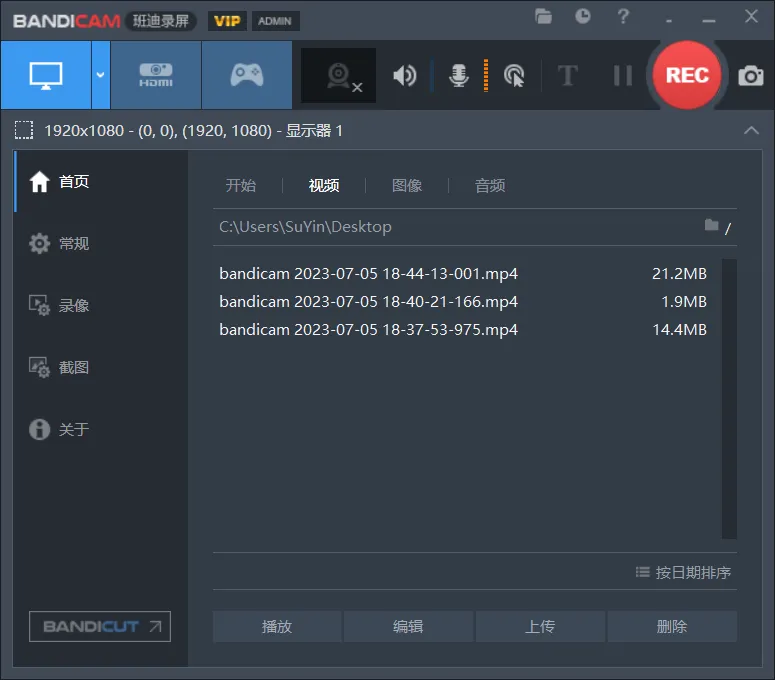The width and height of the screenshot is (775, 680).
Task: Toggle speaker sound recording icon
Action: click(405, 76)
